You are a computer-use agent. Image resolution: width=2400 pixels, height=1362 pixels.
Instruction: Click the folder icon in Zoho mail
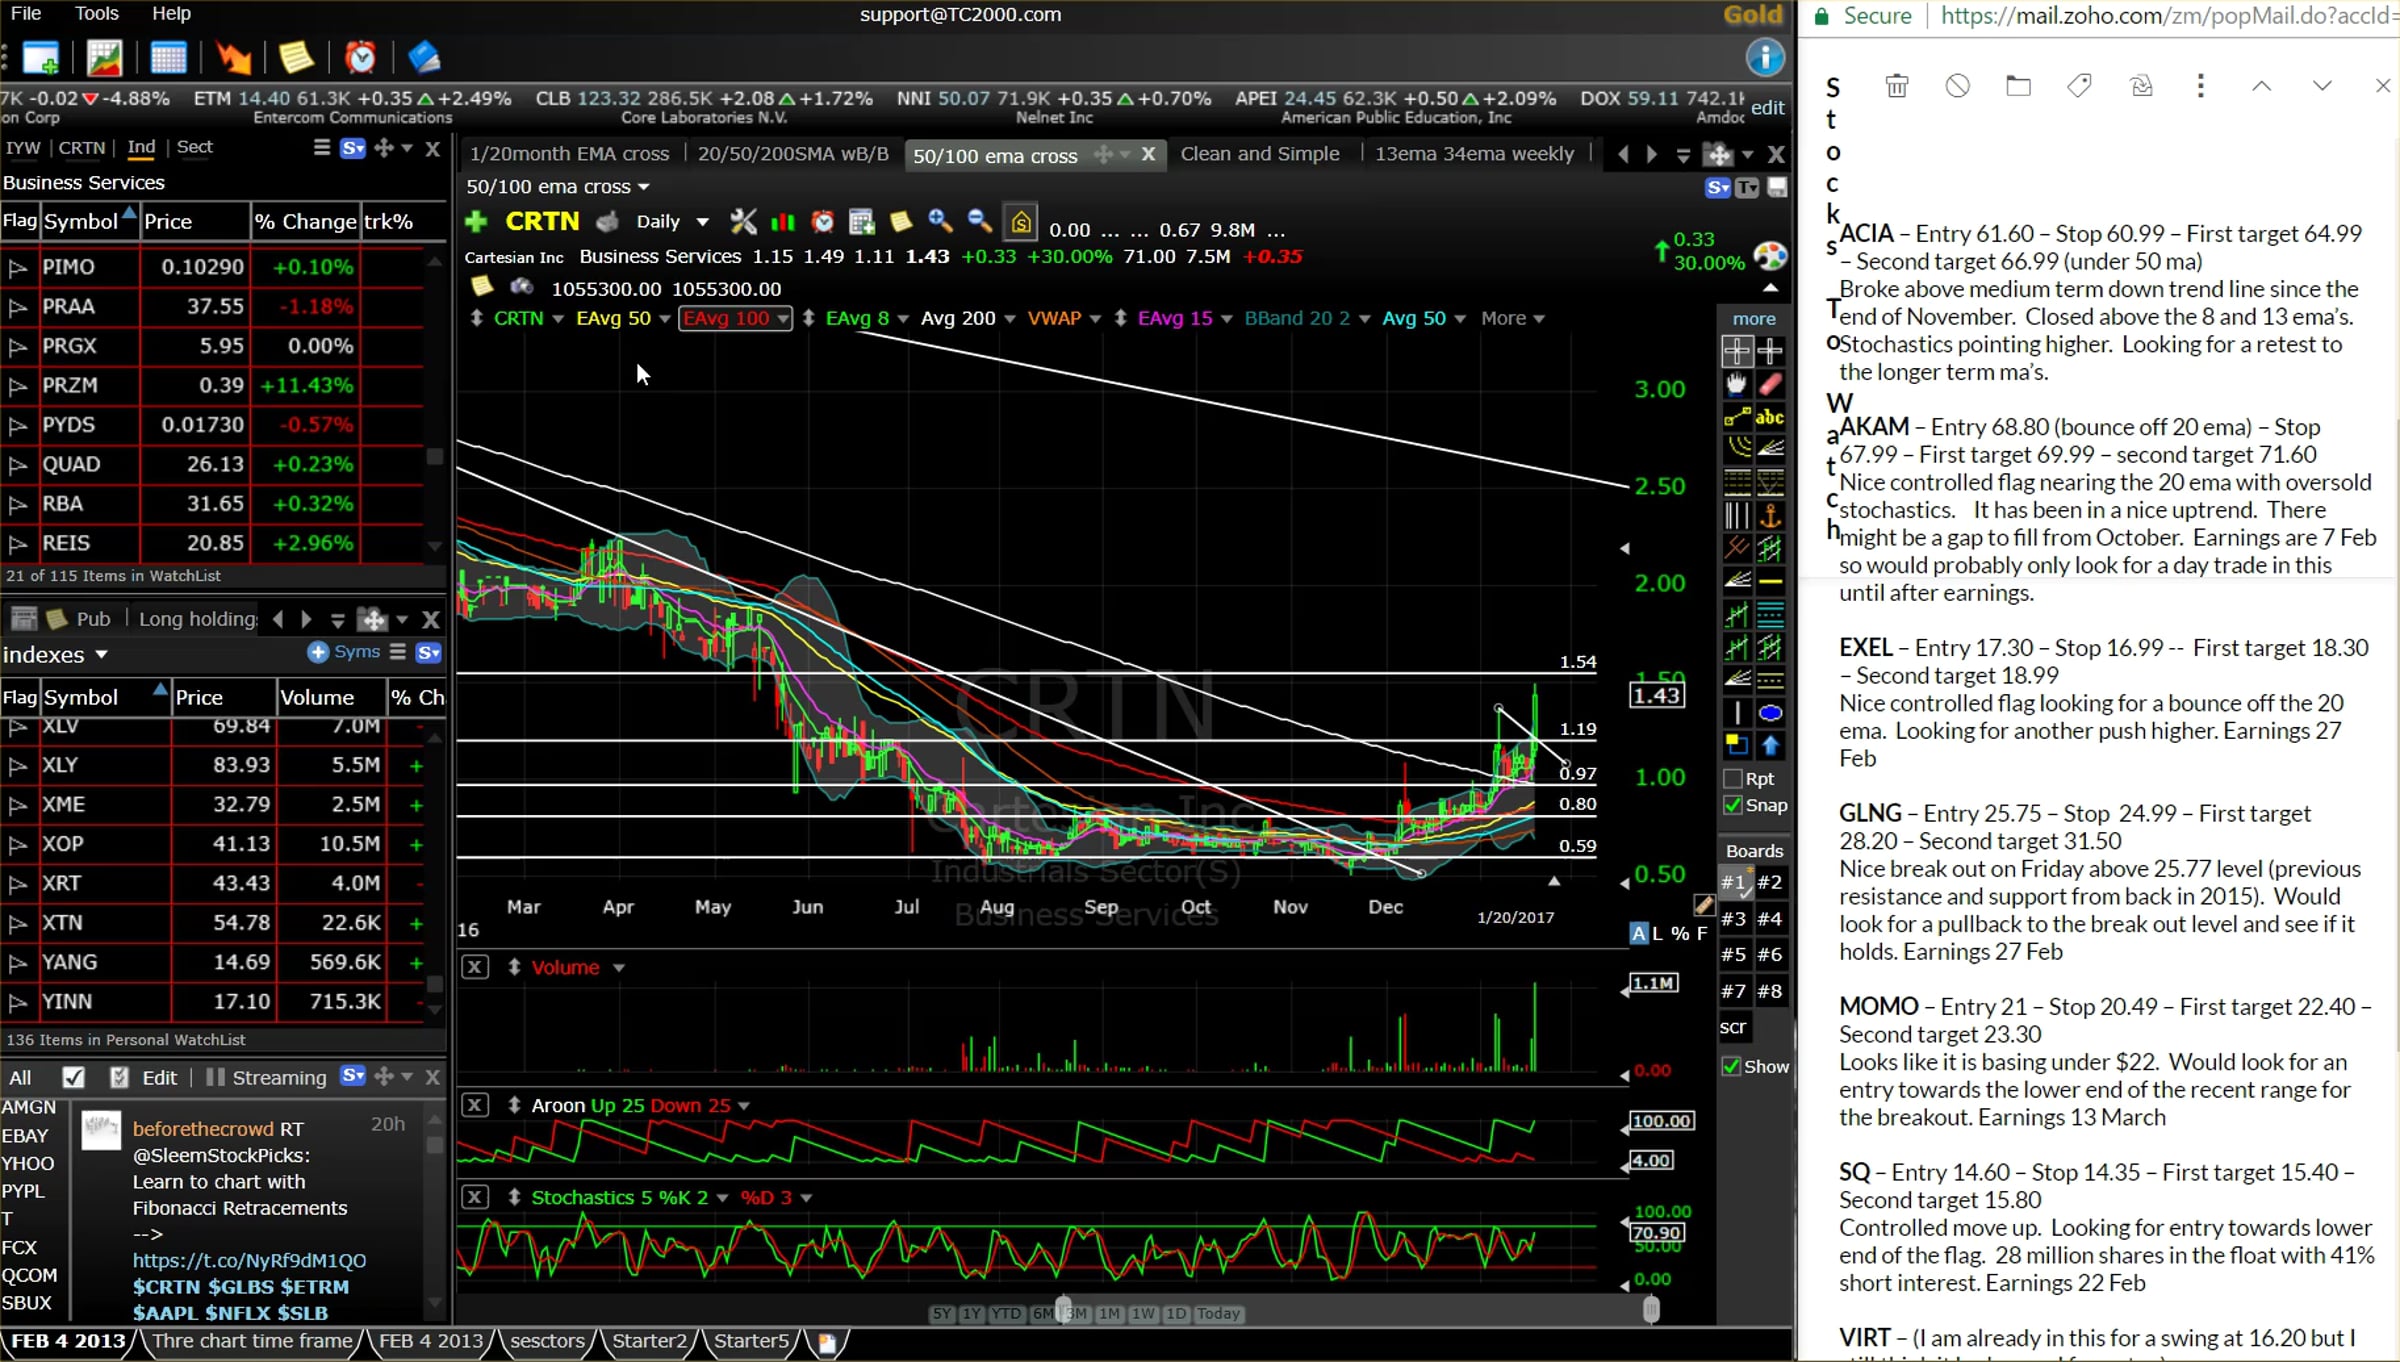pyautogui.click(x=2018, y=86)
